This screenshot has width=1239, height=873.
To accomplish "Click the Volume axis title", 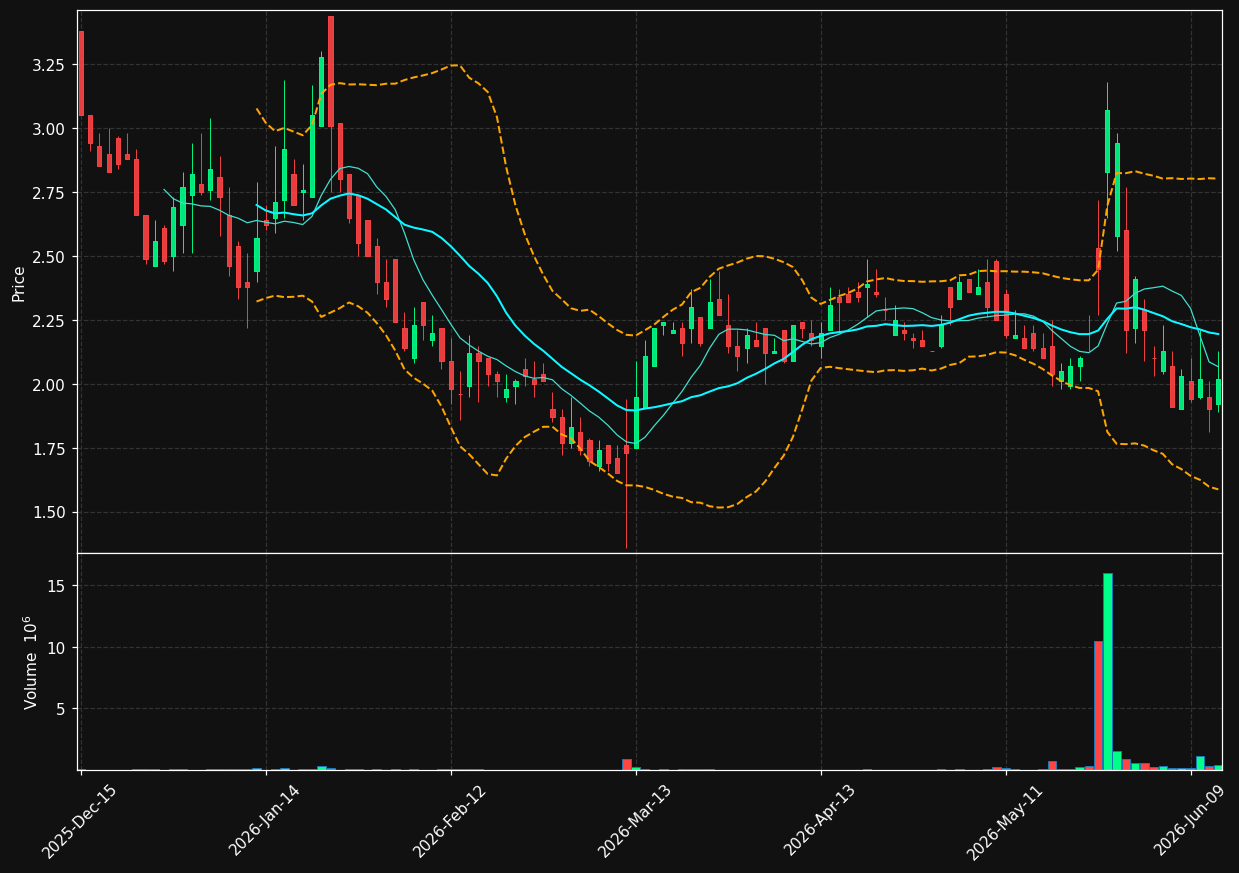I will point(30,662).
